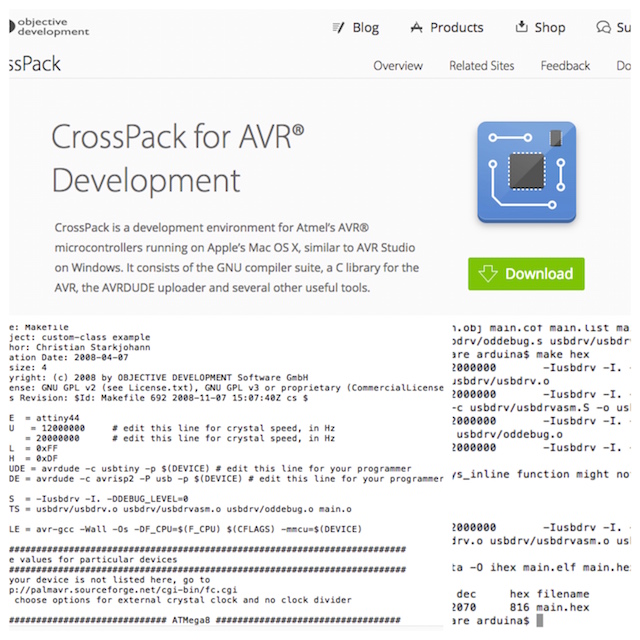Click the CrossPack description paragraph

(237, 258)
